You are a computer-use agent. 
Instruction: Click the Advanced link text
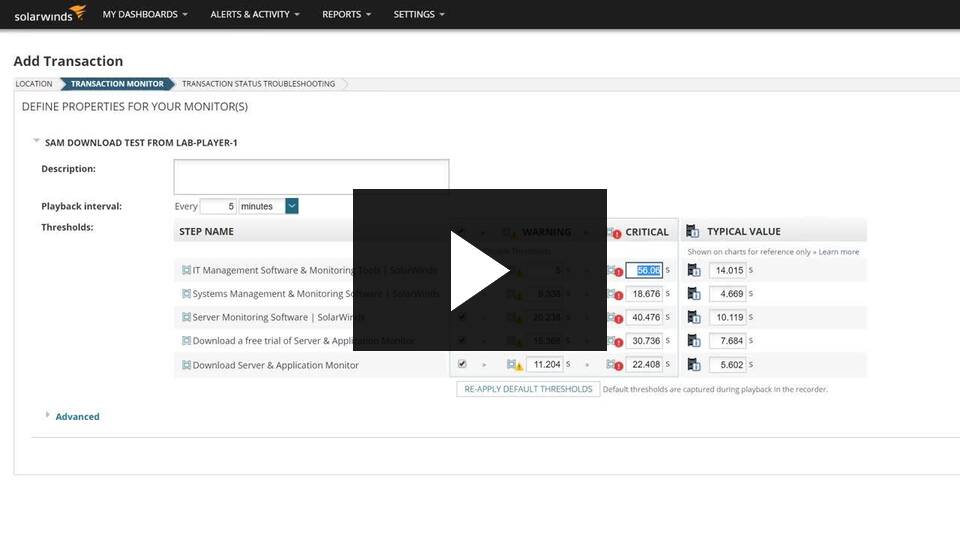click(77, 417)
